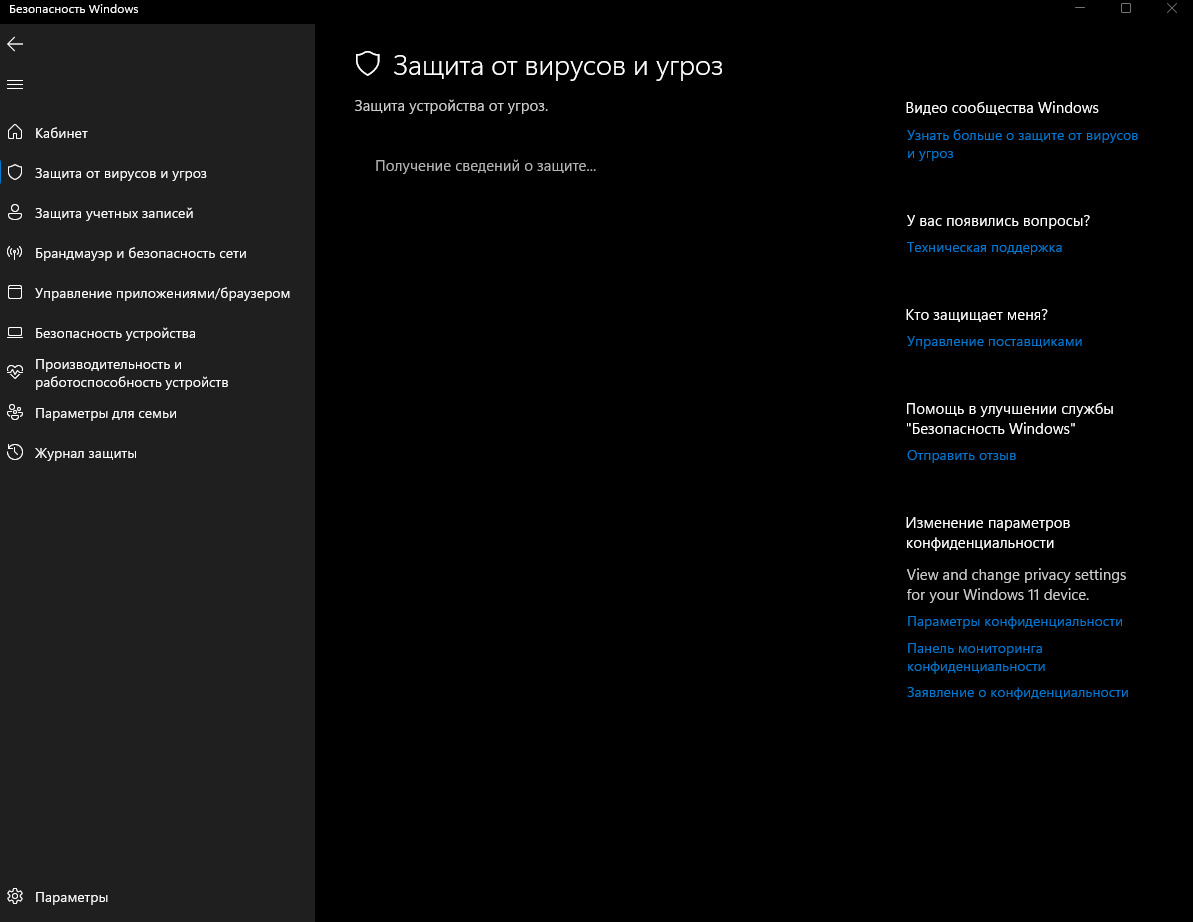The height and width of the screenshot is (922, 1193).
Task: Open the Кабинет section
Action: coord(157,132)
